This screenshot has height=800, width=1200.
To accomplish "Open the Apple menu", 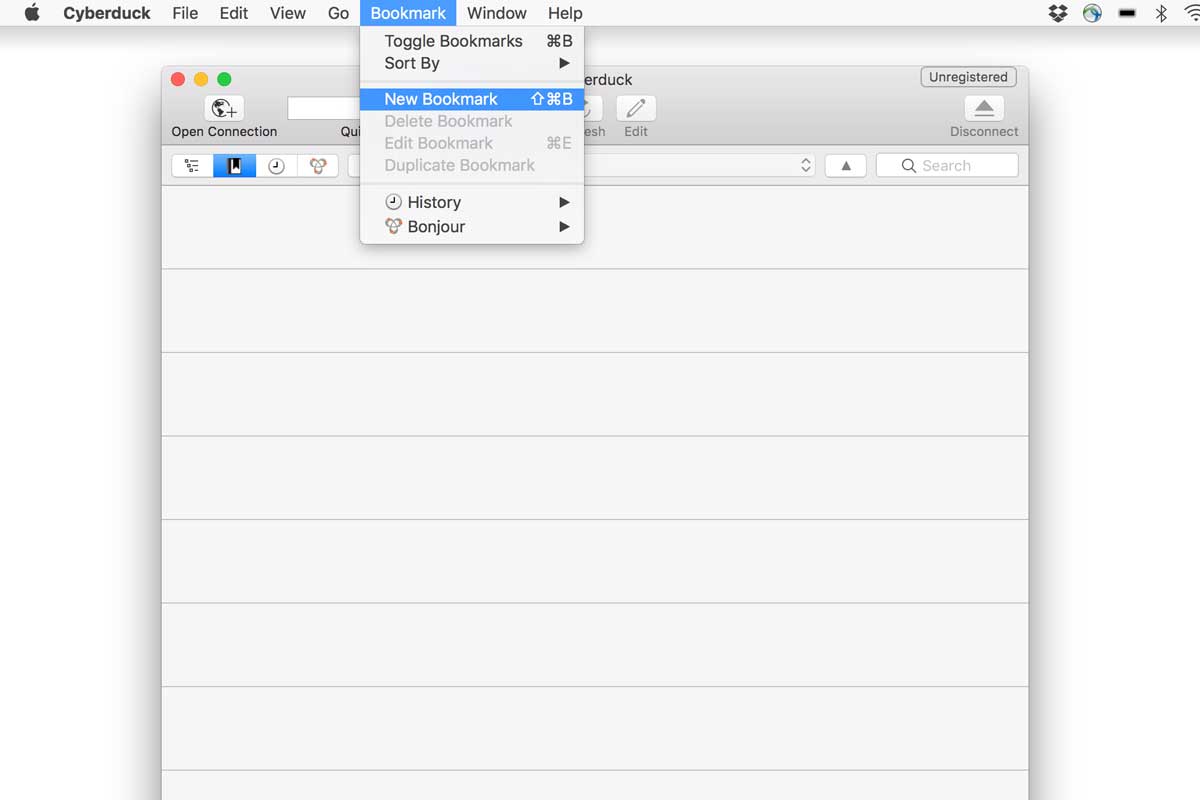I will tap(32, 13).
